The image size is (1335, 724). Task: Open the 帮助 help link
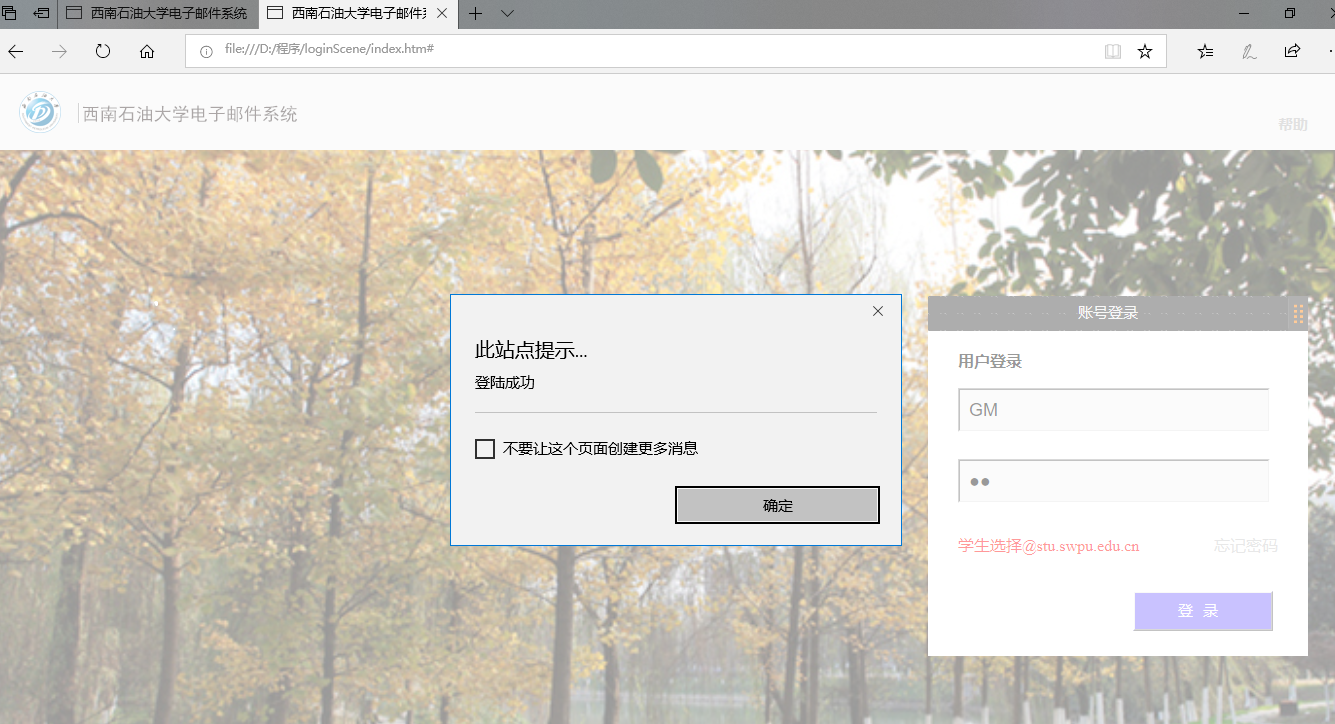[x=1292, y=125]
